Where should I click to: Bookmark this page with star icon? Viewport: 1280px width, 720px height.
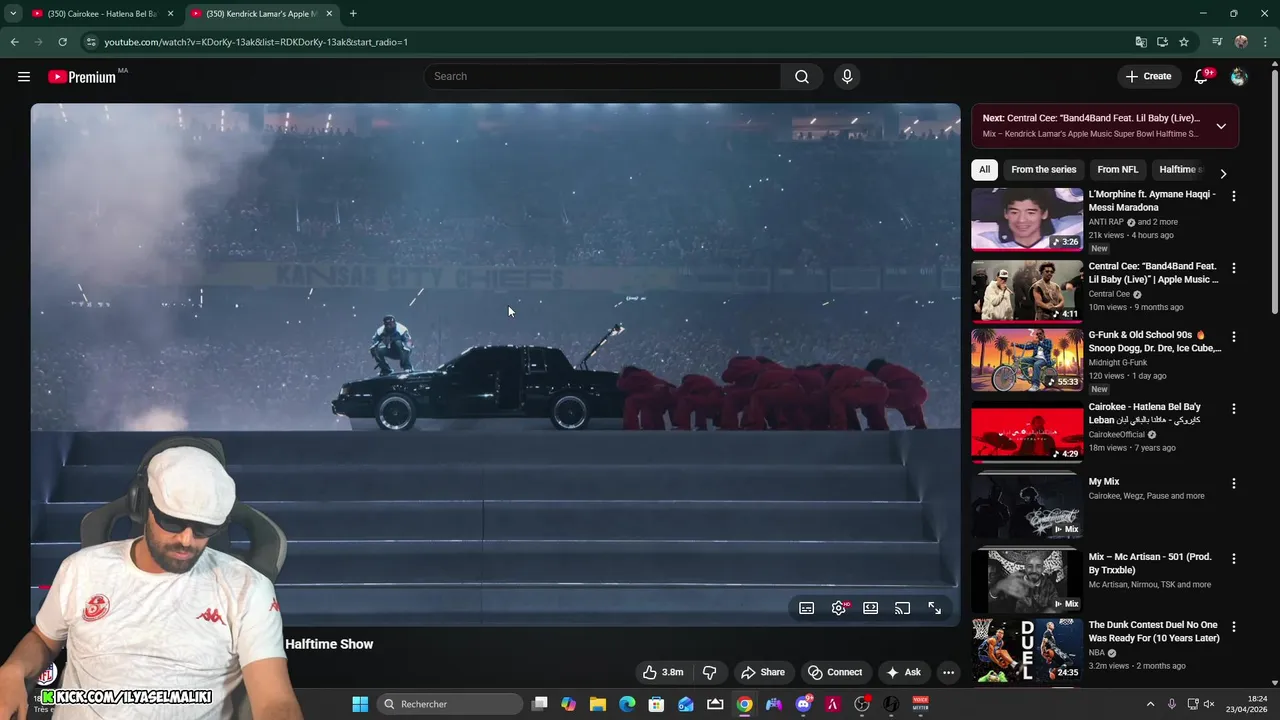1184,42
